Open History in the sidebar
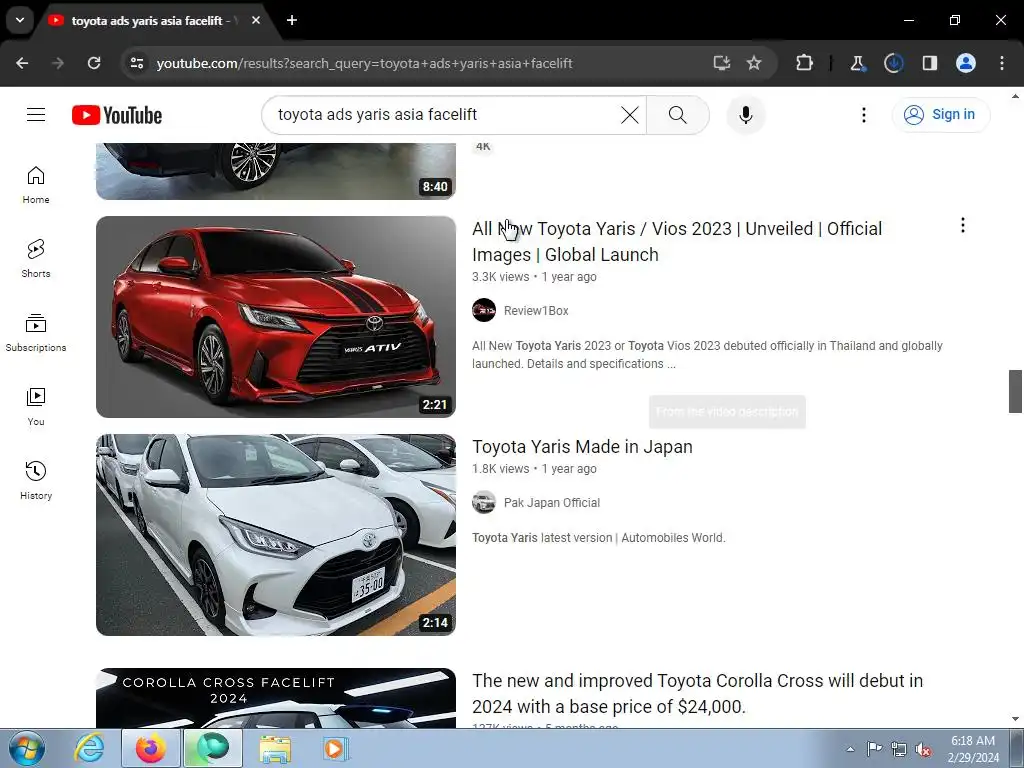The image size is (1024, 768). point(36,480)
